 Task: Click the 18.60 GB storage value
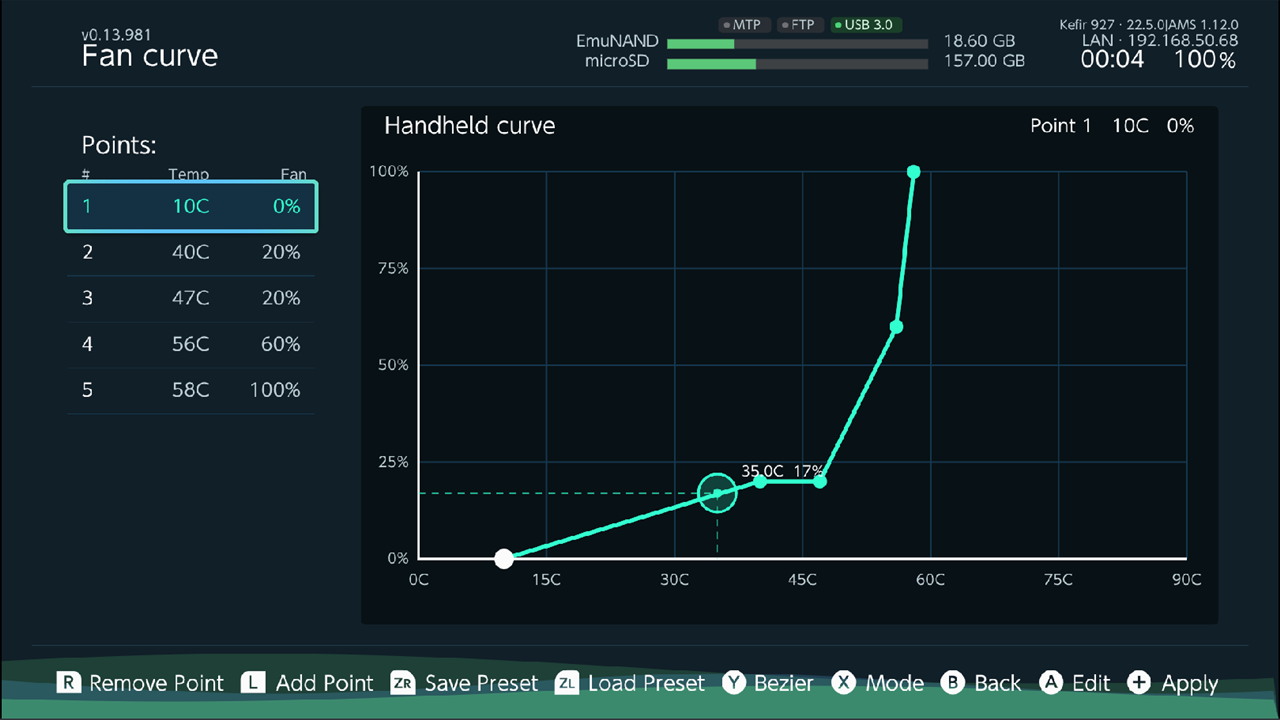(x=979, y=42)
